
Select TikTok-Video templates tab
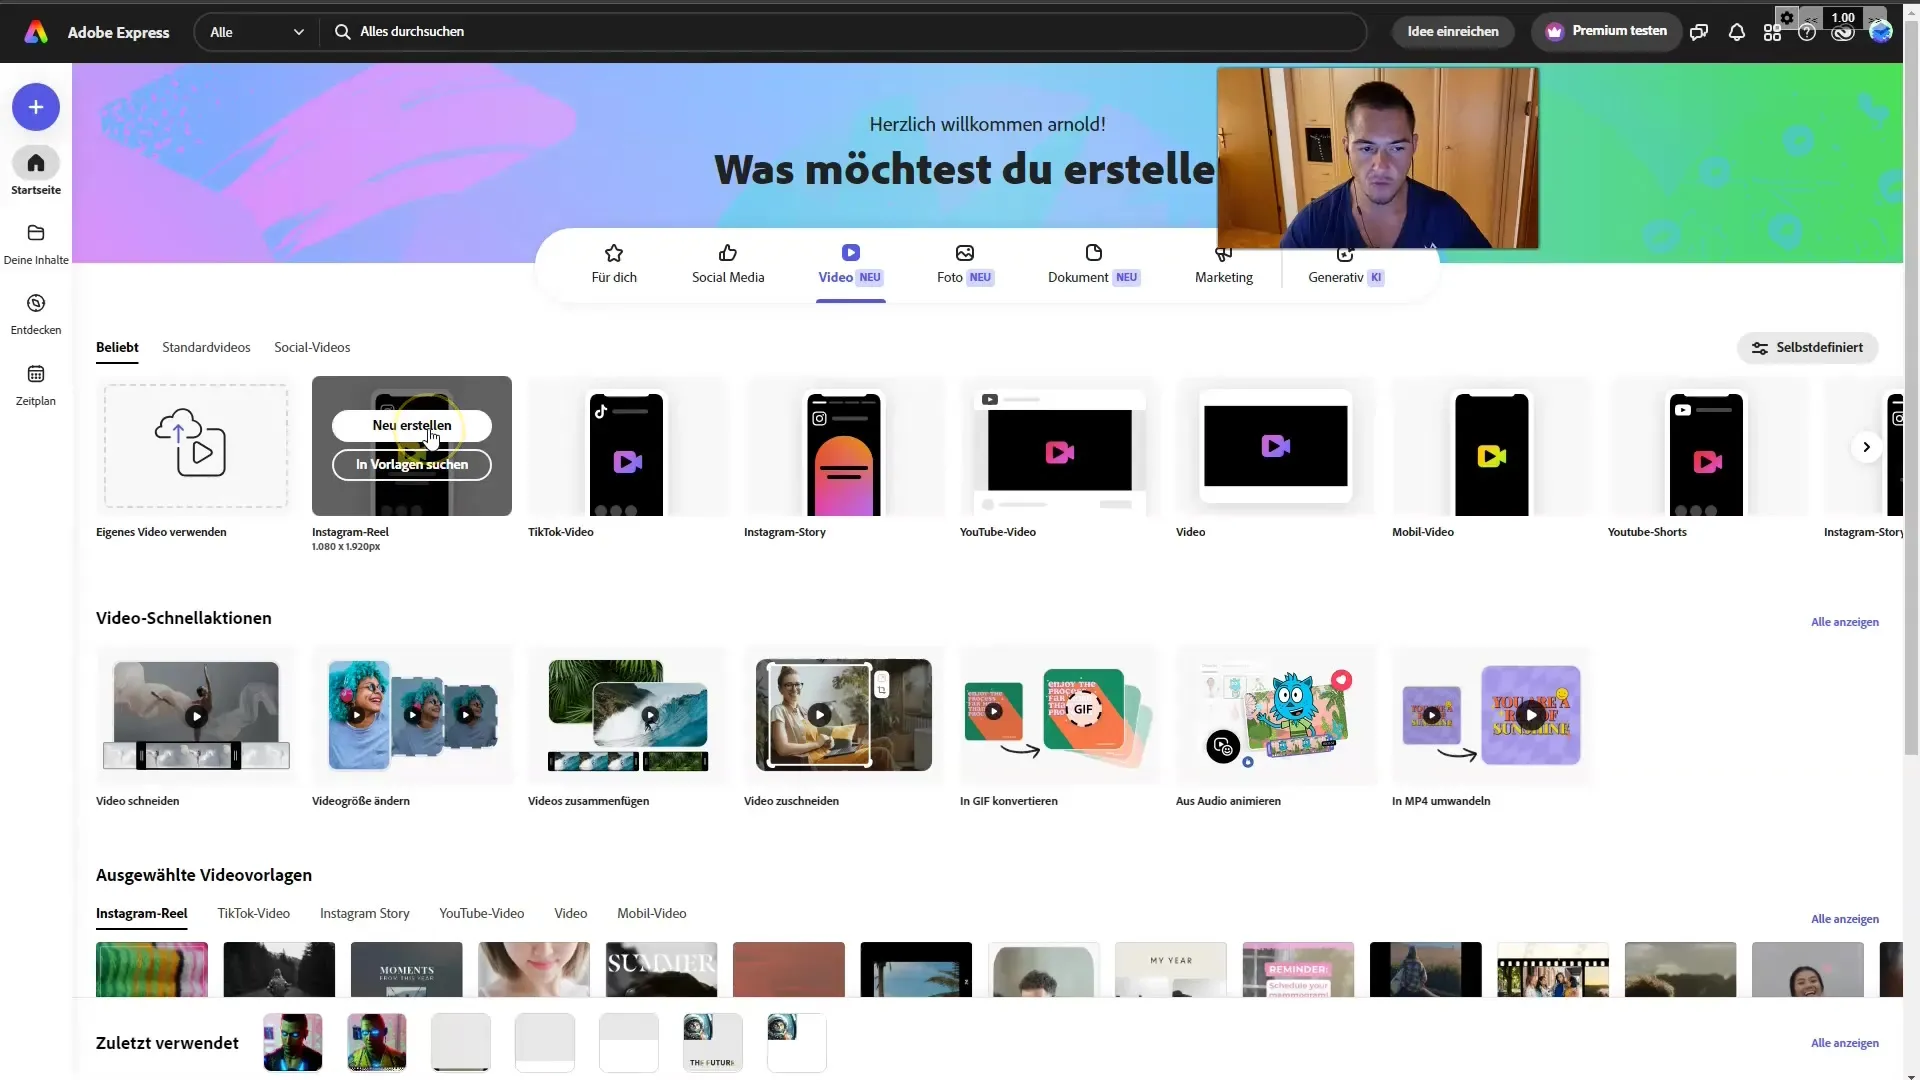coord(254,914)
